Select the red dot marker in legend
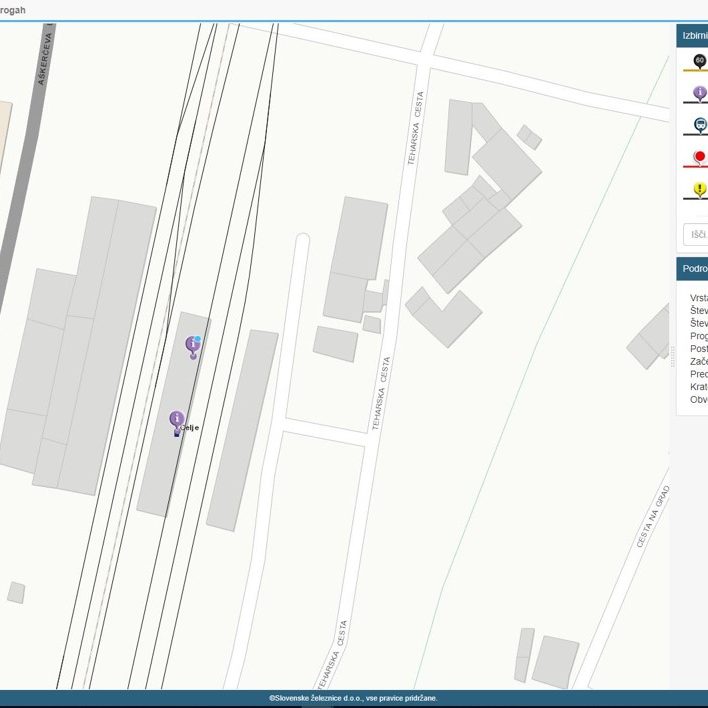This screenshot has width=708, height=708. pos(699,158)
